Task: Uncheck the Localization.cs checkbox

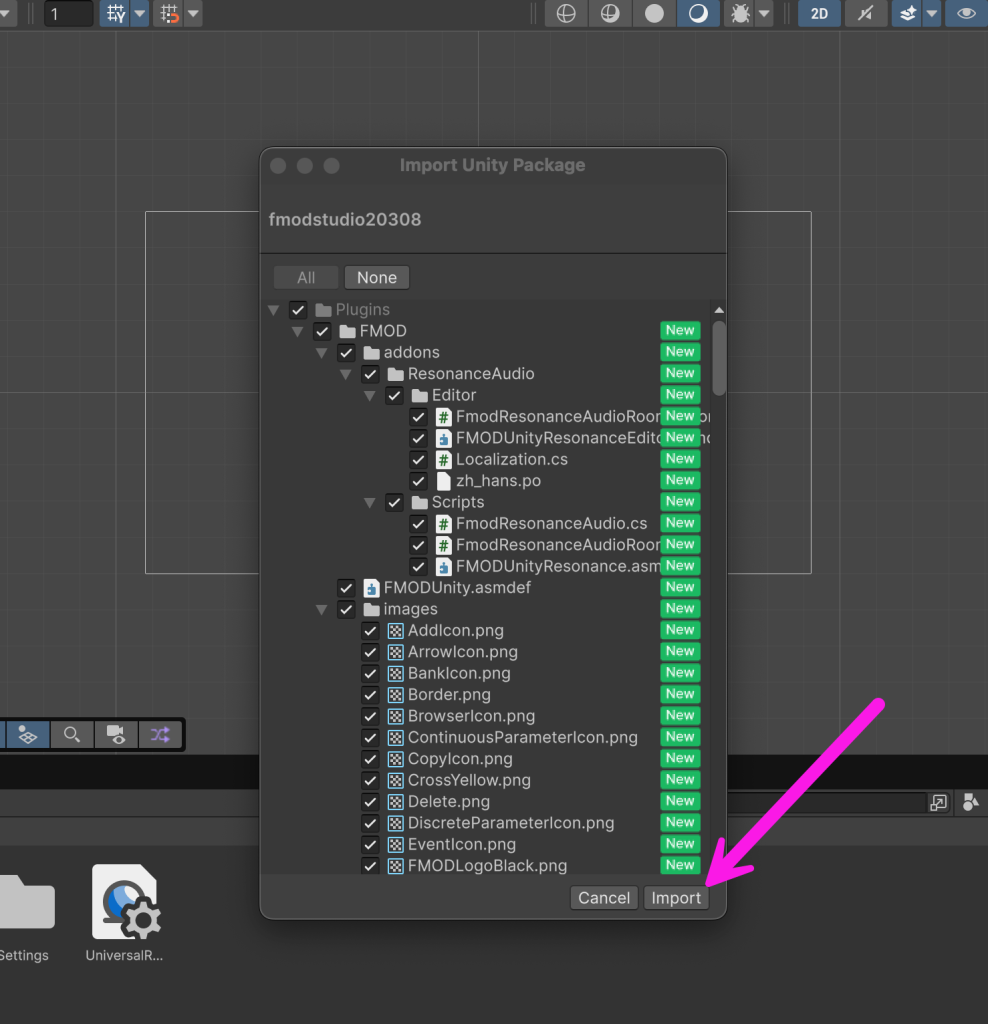Action: (x=418, y=459)
